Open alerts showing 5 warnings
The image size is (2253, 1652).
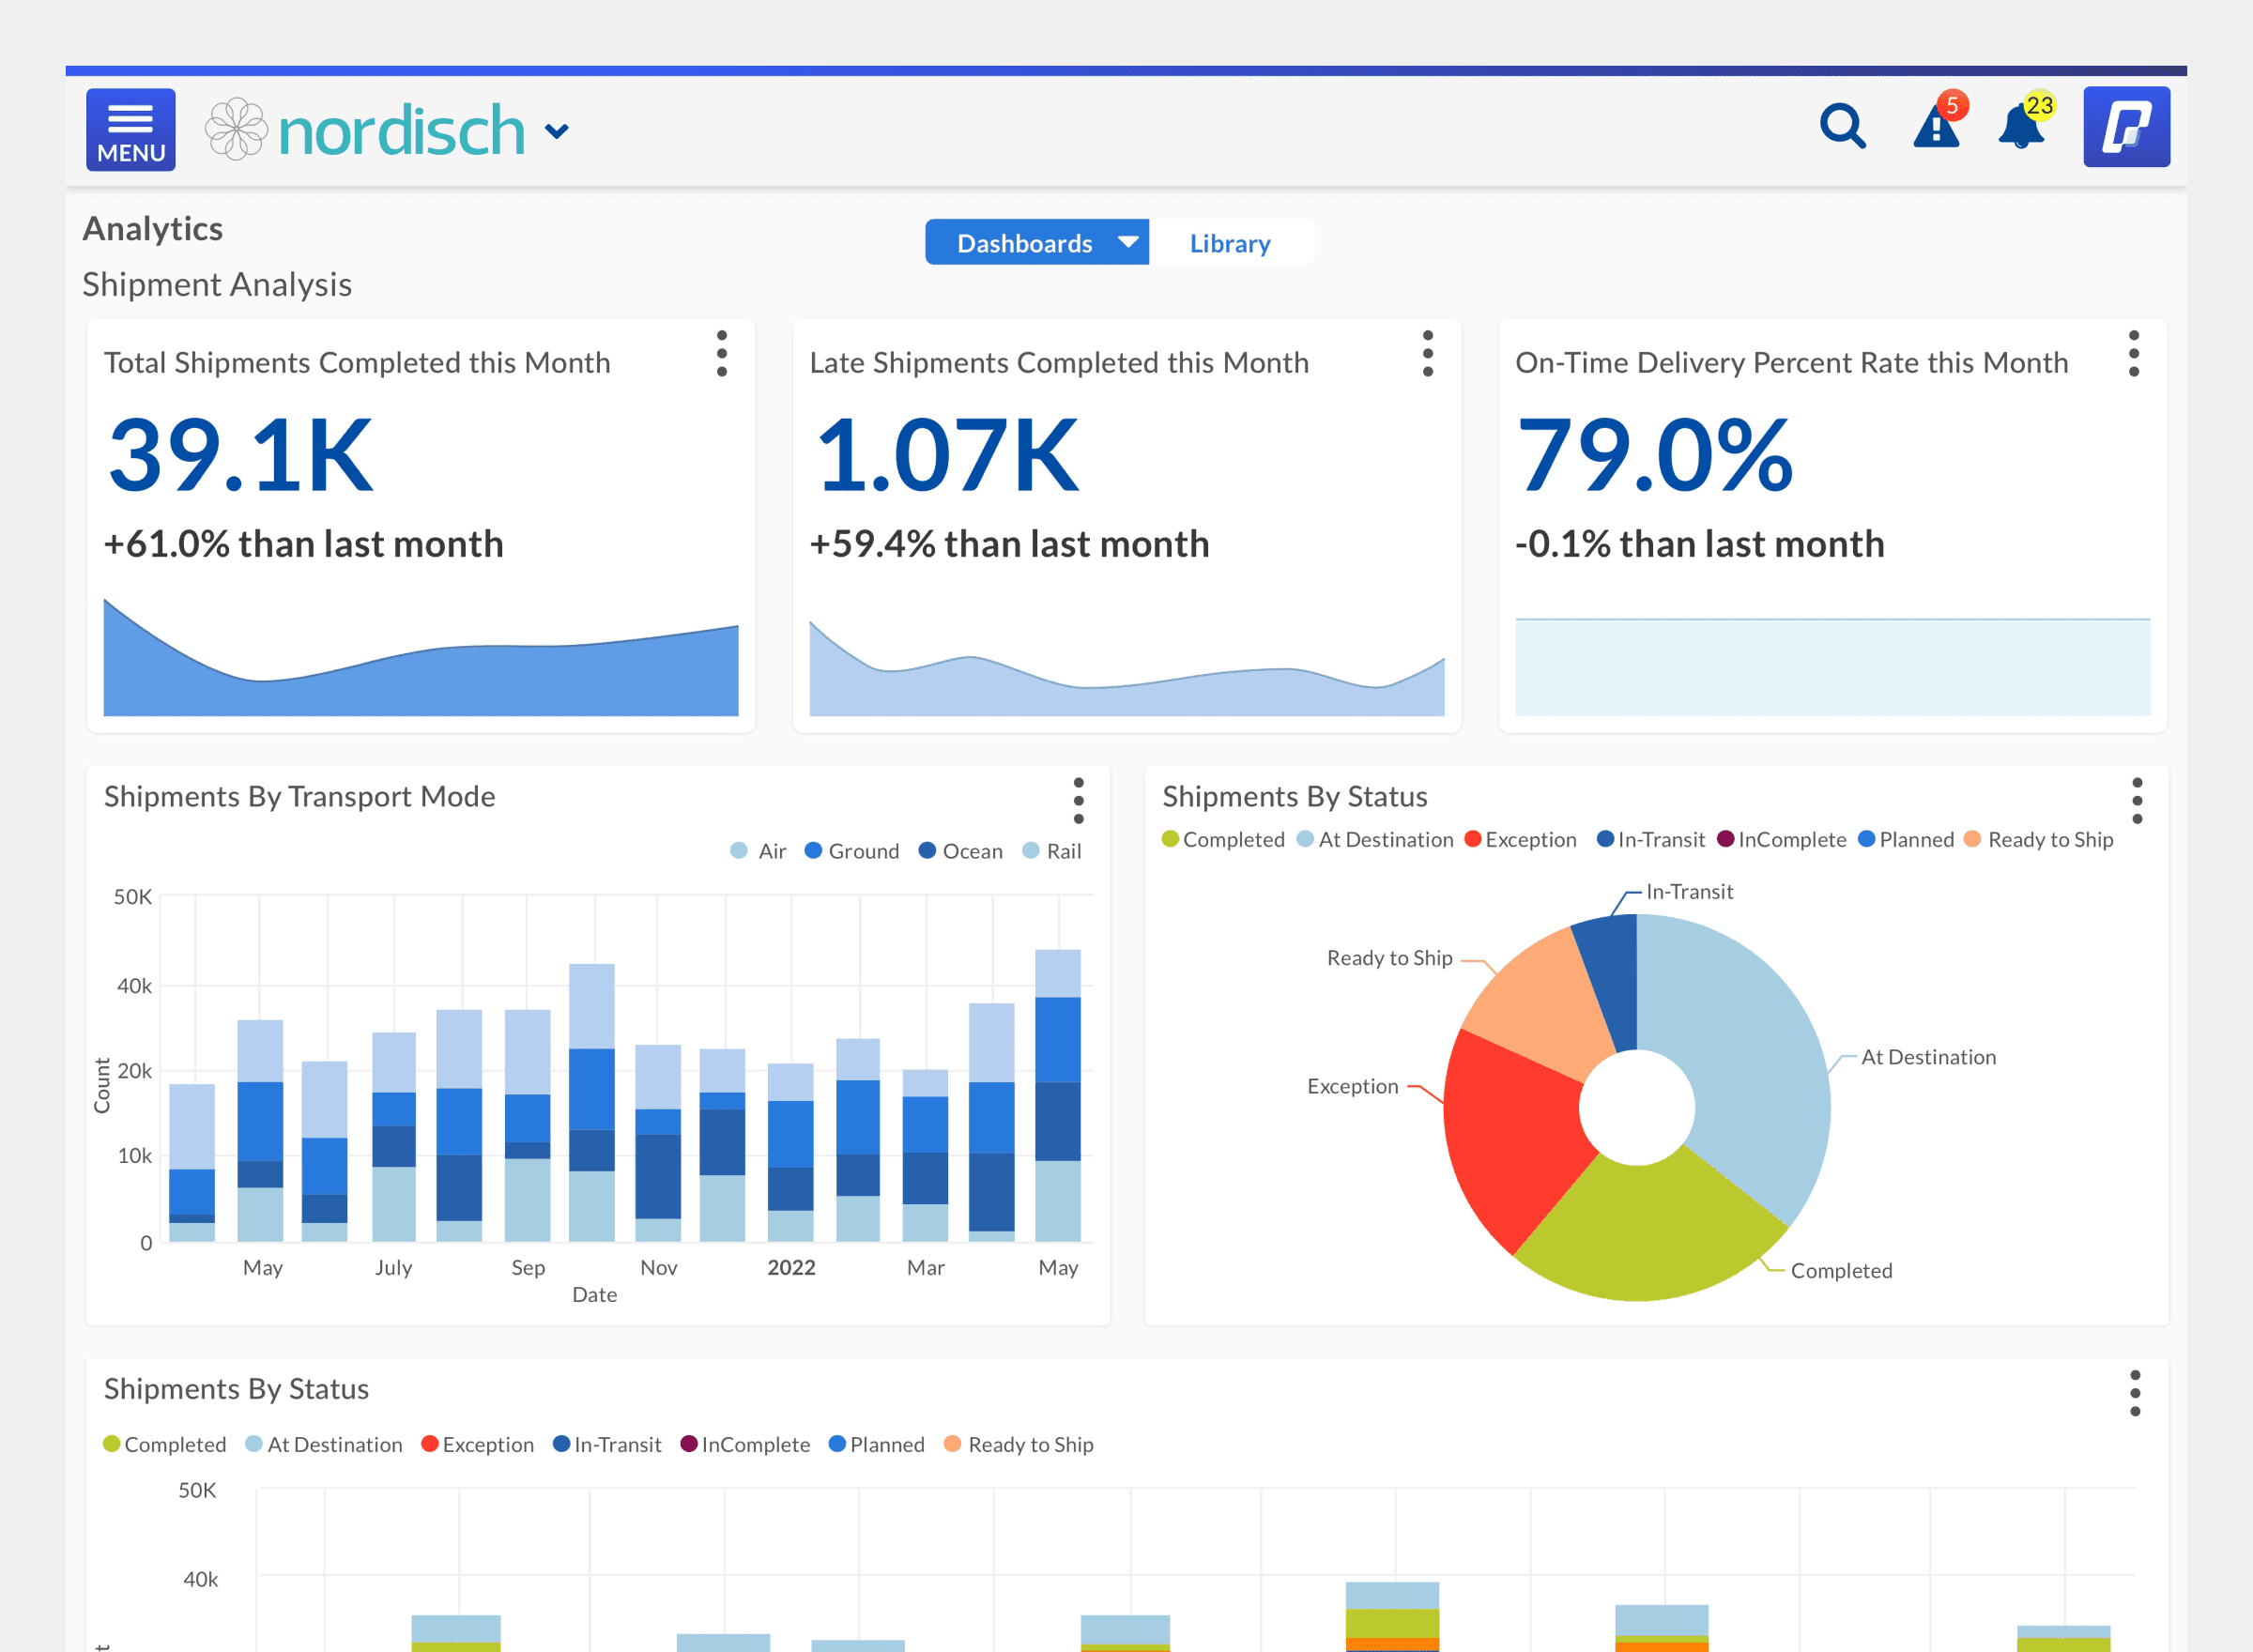1936,131
